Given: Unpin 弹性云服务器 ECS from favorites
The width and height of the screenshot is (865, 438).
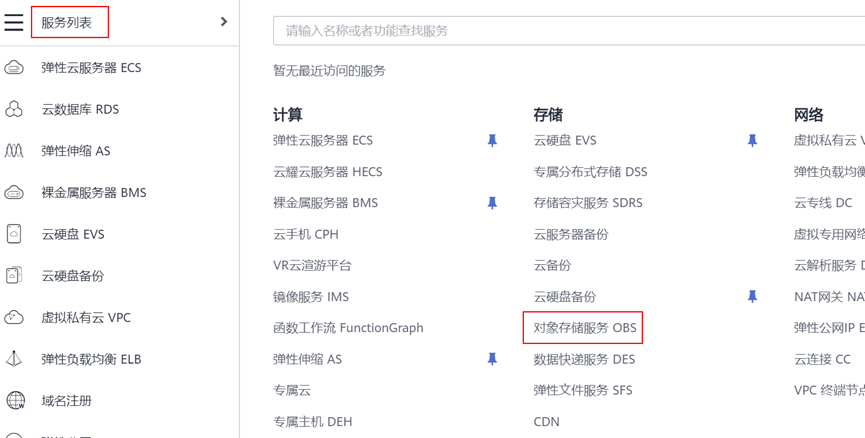Looking at the screenshot, I should (492, 141).
